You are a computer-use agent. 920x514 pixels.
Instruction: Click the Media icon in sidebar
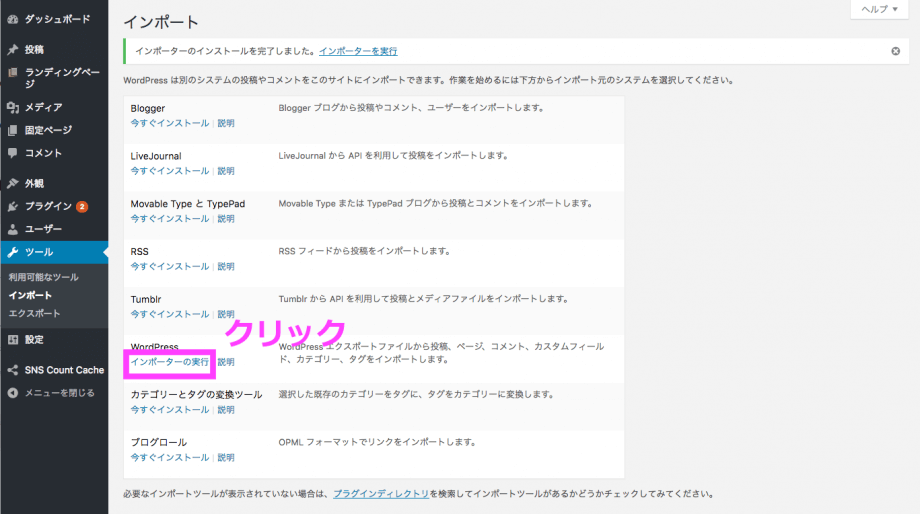tap(12, 107)
